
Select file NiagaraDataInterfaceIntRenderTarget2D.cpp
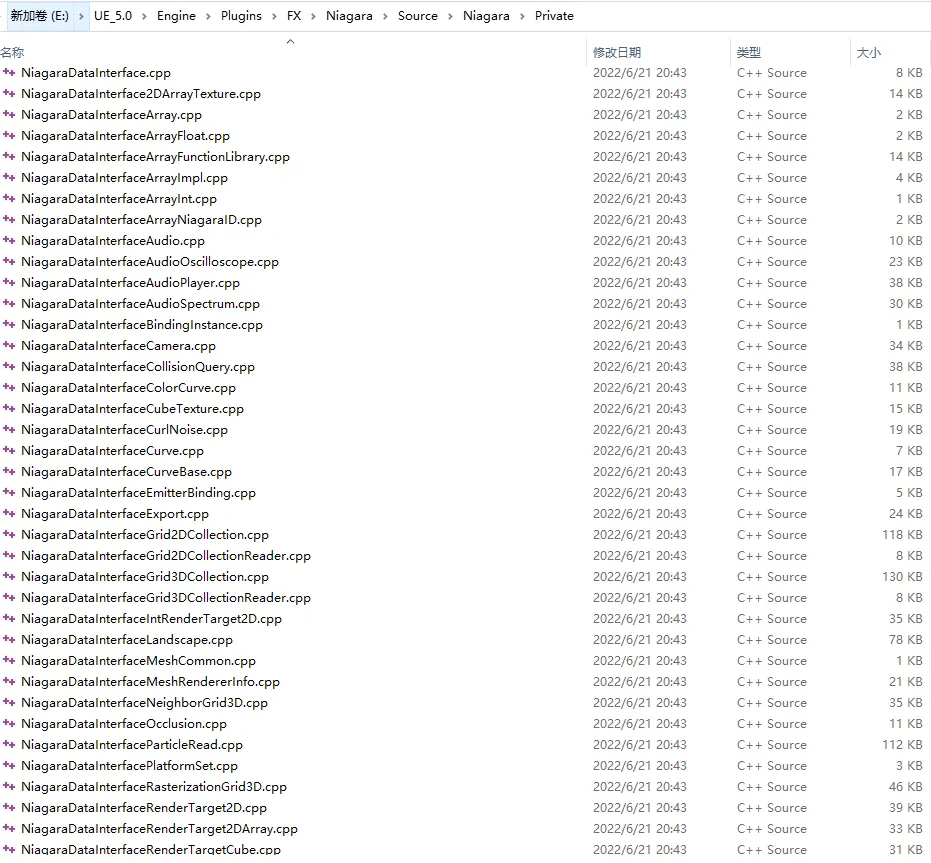tap(151, 618)
